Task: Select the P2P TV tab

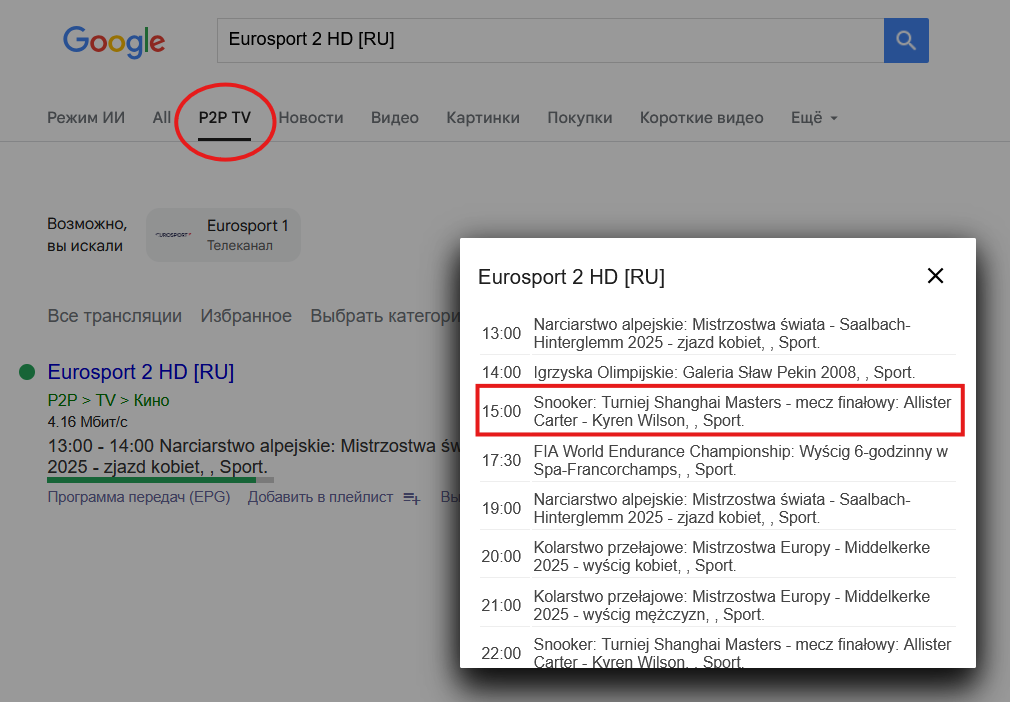Action: click(224, 118)
